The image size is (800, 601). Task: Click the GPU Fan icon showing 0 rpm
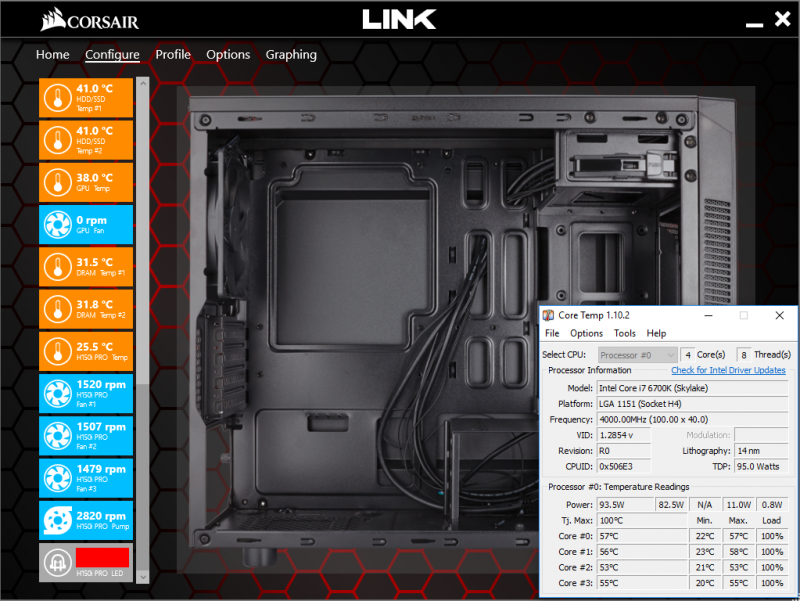[58, 225]
